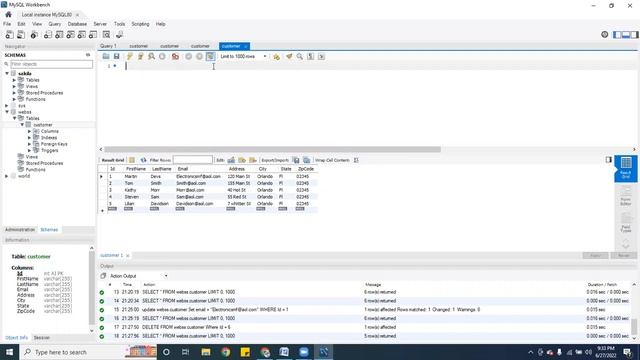Click Edit current row icon in result toolbar

pos(231,160)
